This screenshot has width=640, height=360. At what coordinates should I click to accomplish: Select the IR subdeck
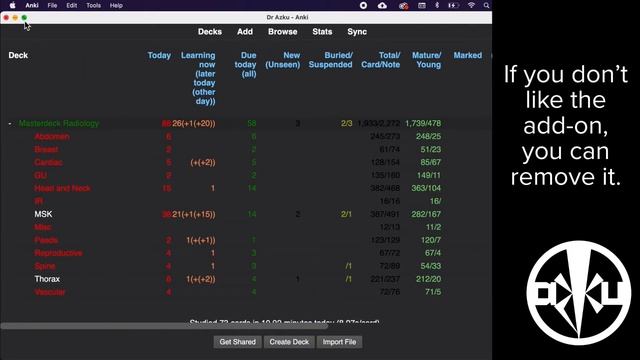point(38,201)
